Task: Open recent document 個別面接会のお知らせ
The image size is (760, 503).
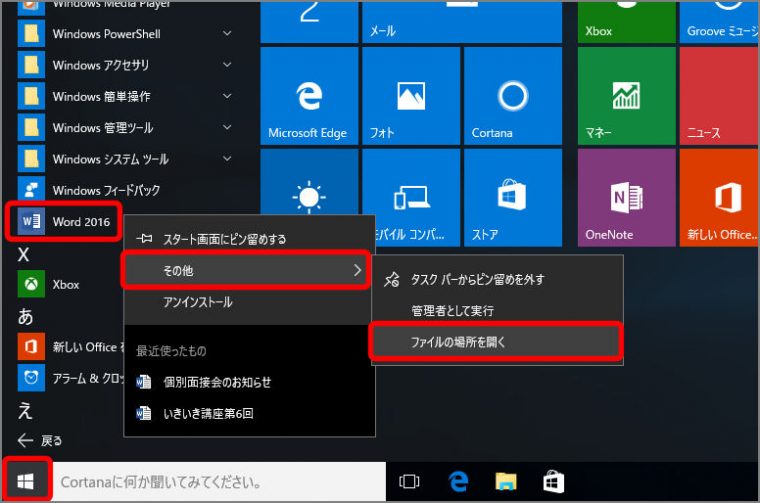Action: [x=249, y=382]
